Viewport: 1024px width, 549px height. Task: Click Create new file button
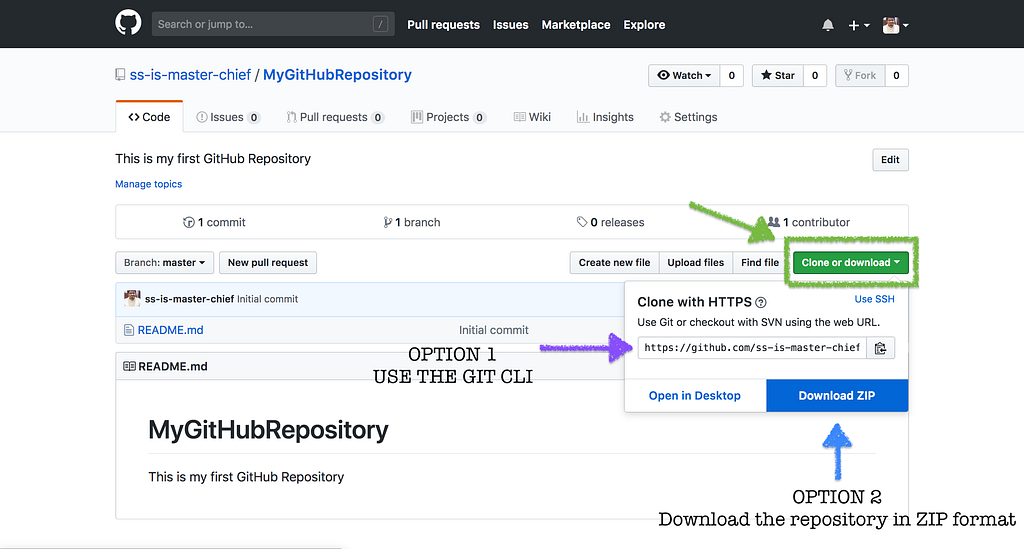615,262
